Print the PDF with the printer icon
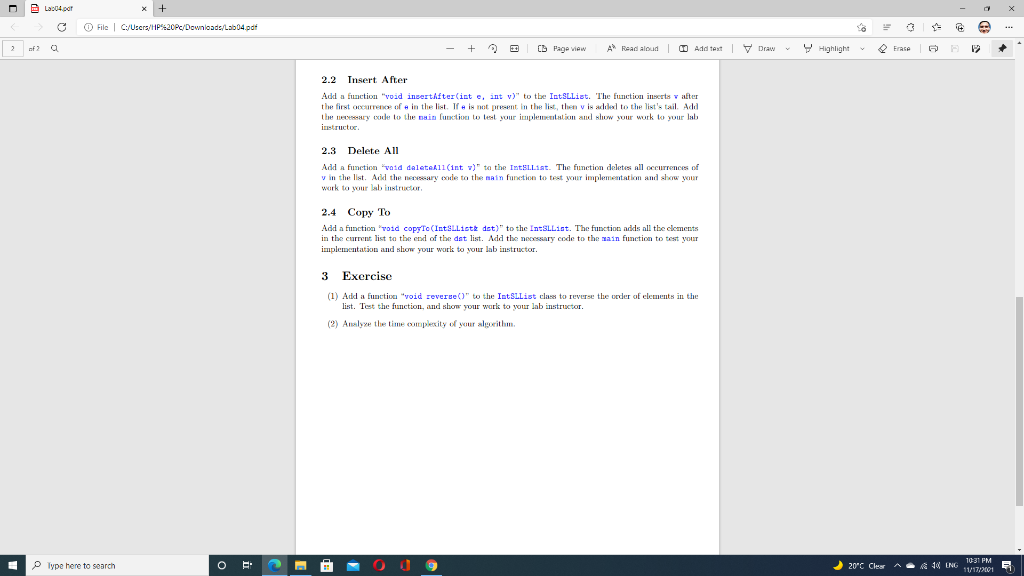This screenshot has width=1024, height=576. coord(934,48)
